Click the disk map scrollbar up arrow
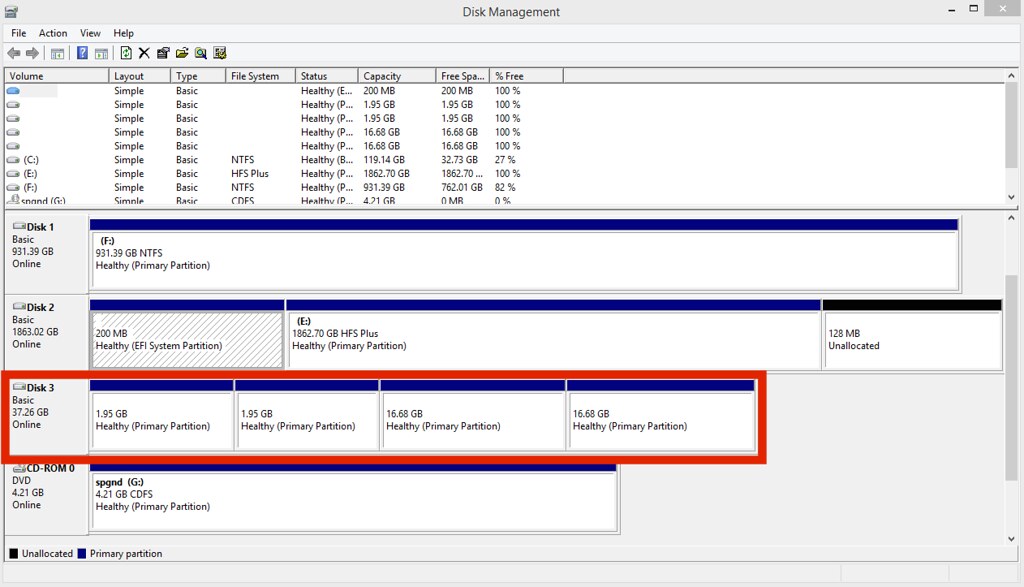Image resolution: width=1024 pixels, height=587 pixels. pos(1011,218)
